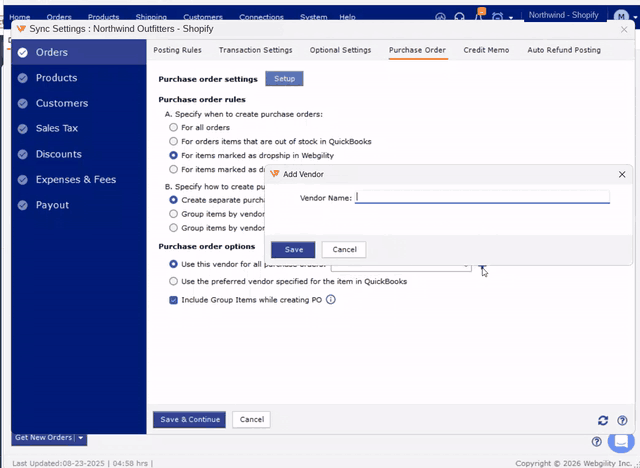This screenshot has width=640, height=468.
Task: Focus the Vendor Name input field
Action: (x=482, y=197)
